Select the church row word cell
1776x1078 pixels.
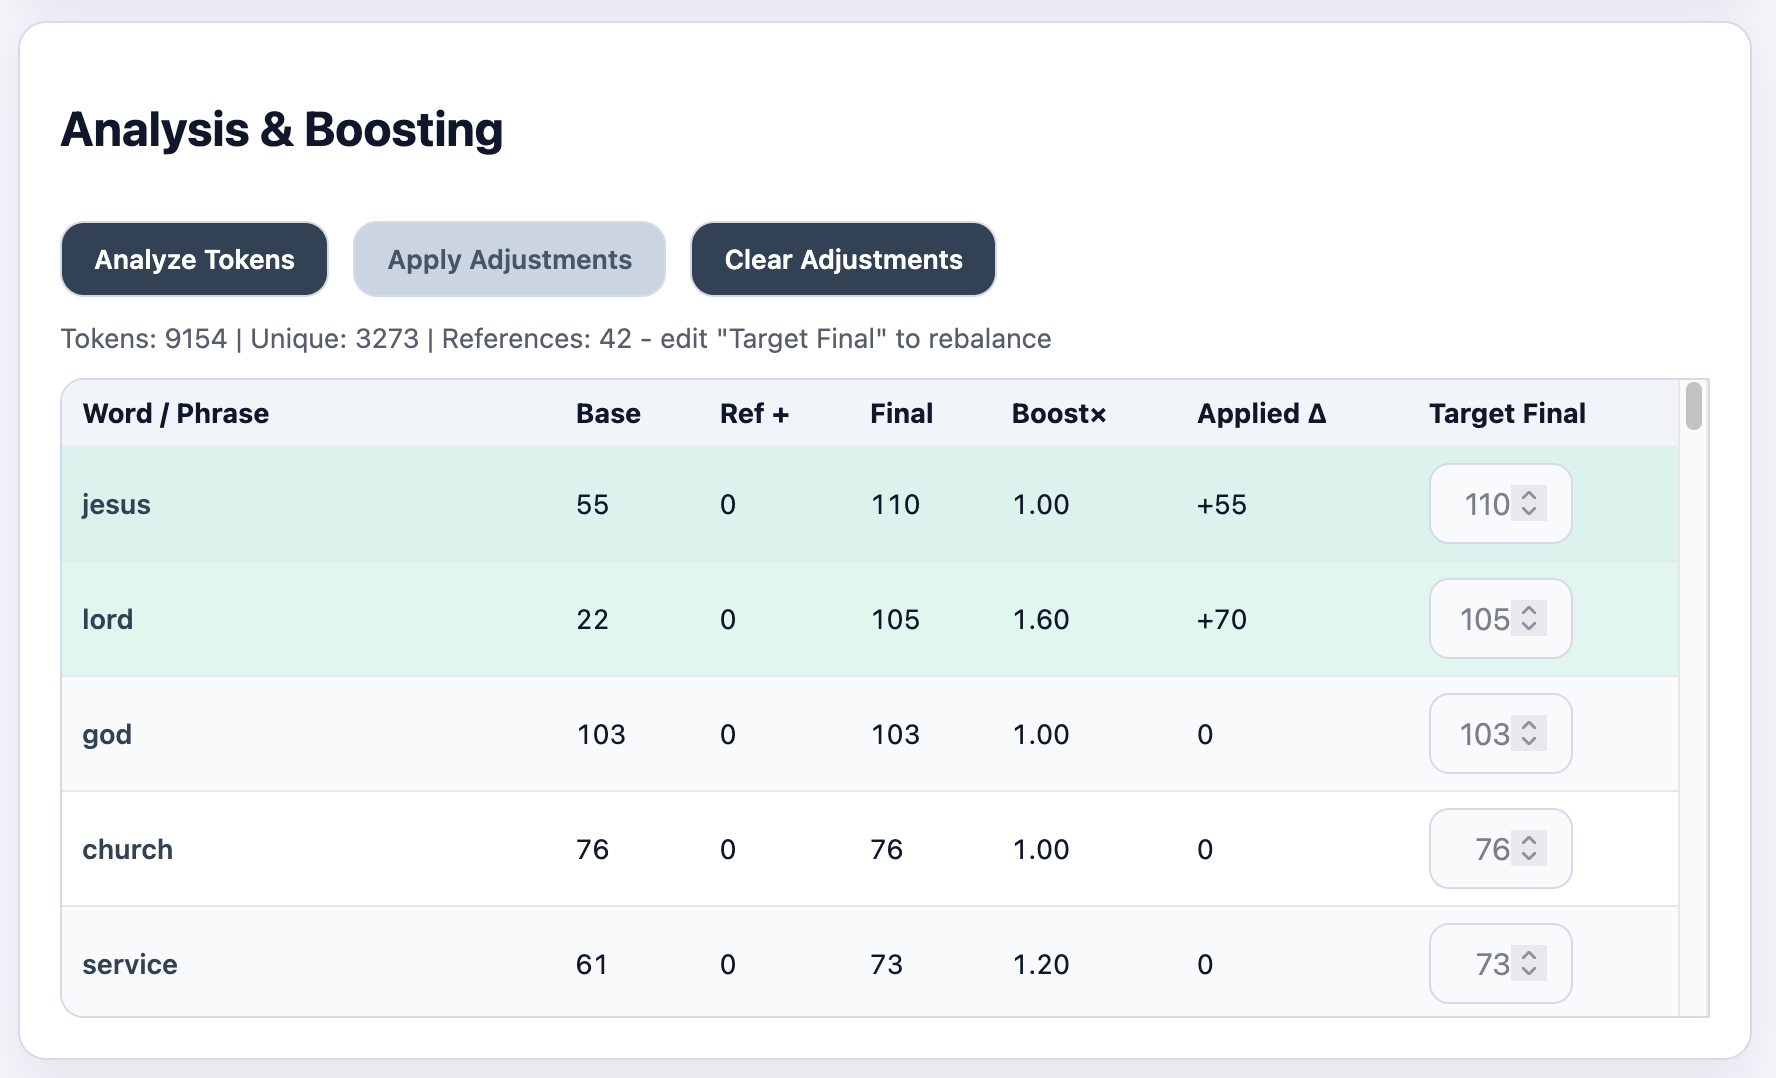coord(128,849)
